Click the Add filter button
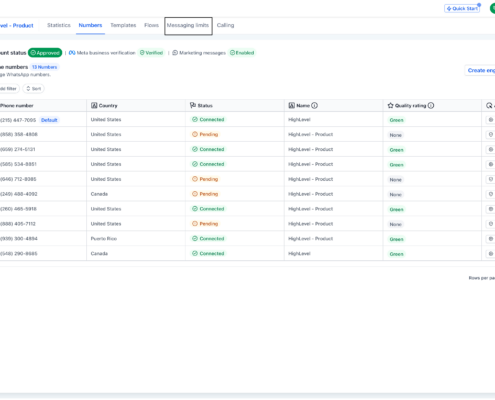The height and width of the screenshot is (400, 495). pyautogui.click(x=8, y=89)
